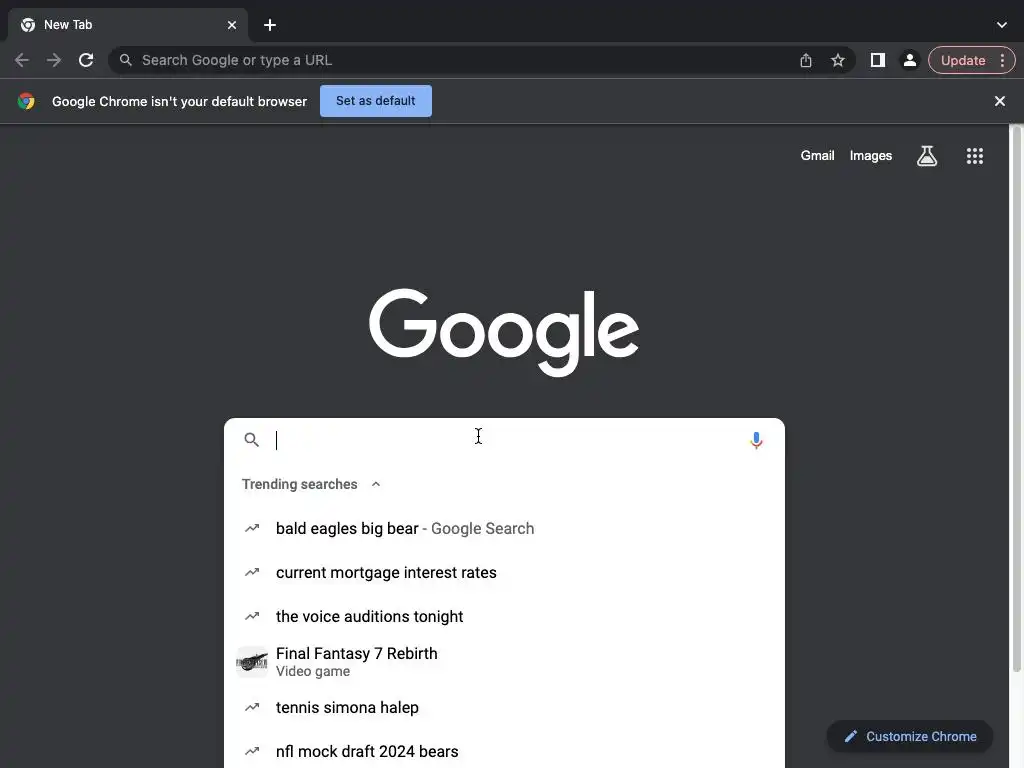The image size is (1024, 768).
Task: Click the Set as default button
Action: pyautogui.click(x=376, y=101)
